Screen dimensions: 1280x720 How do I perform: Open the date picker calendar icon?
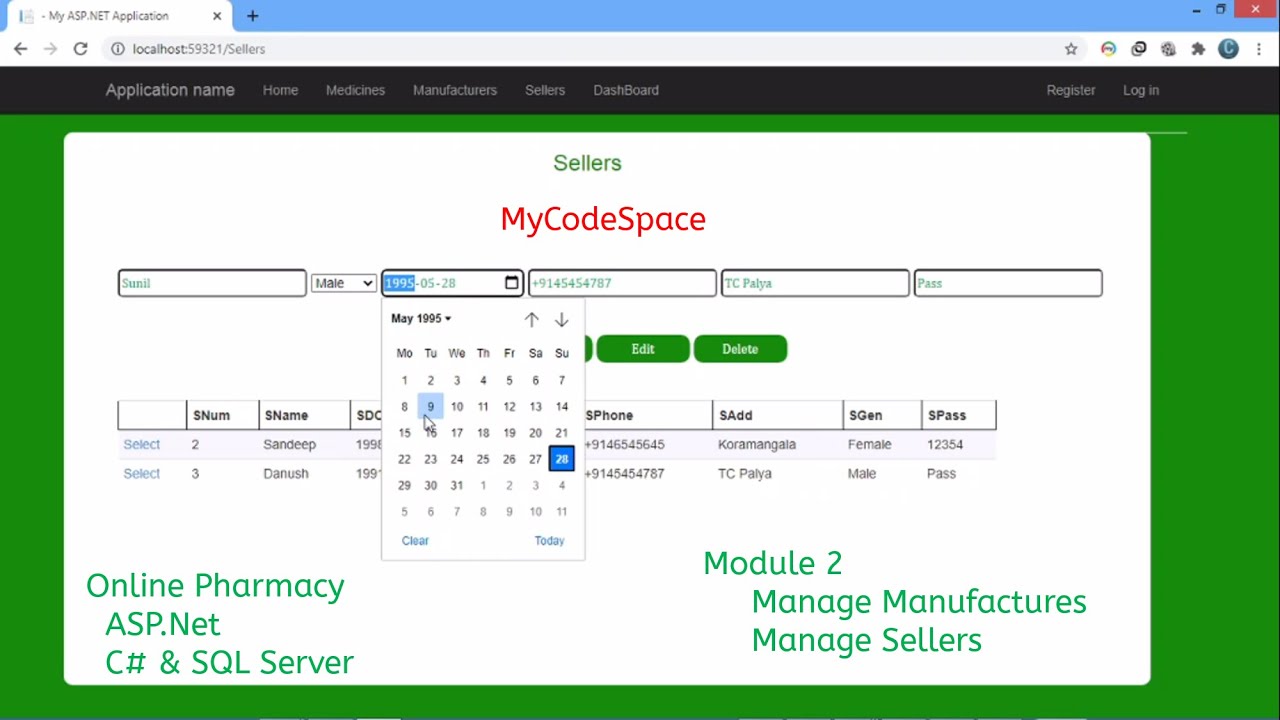(x=512, y=283)
